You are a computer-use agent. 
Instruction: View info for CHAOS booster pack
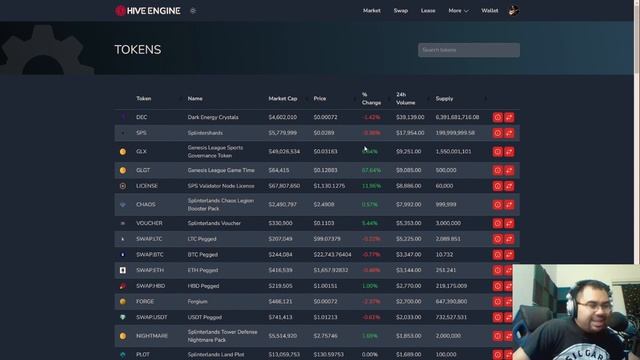coord(498,205)
